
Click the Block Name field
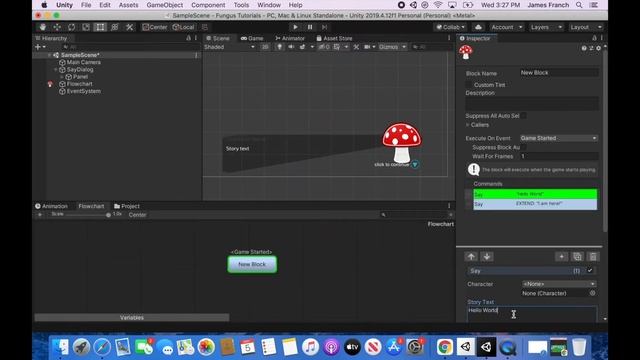(x=559, y=73)
